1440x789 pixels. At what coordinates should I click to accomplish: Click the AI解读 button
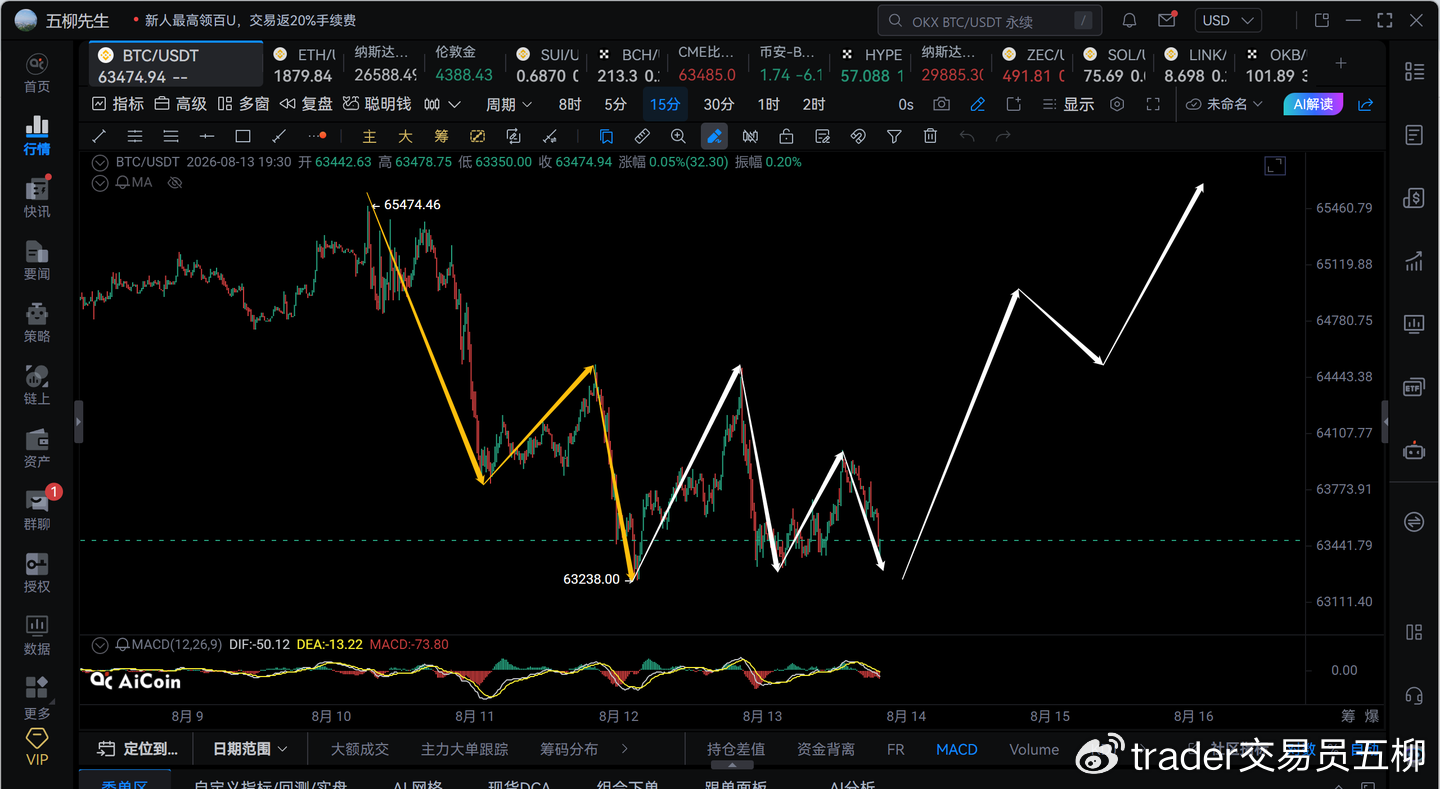point(1313,104)
